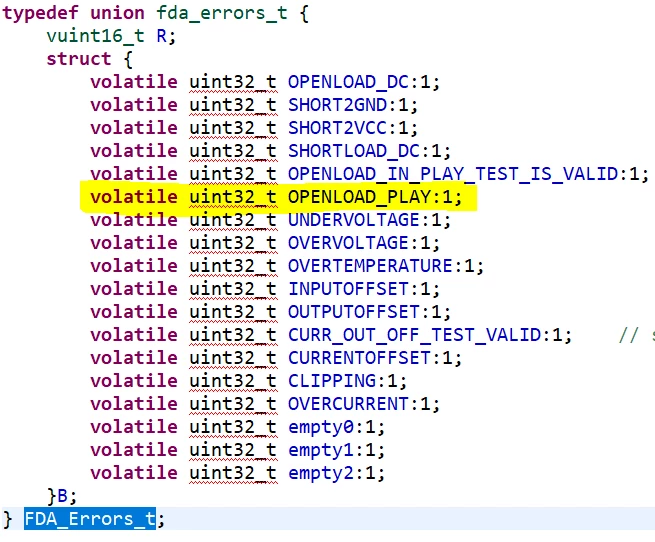Click the CLIPPING field name
Screen dimensions: 655x542
[x=332, y=381]
